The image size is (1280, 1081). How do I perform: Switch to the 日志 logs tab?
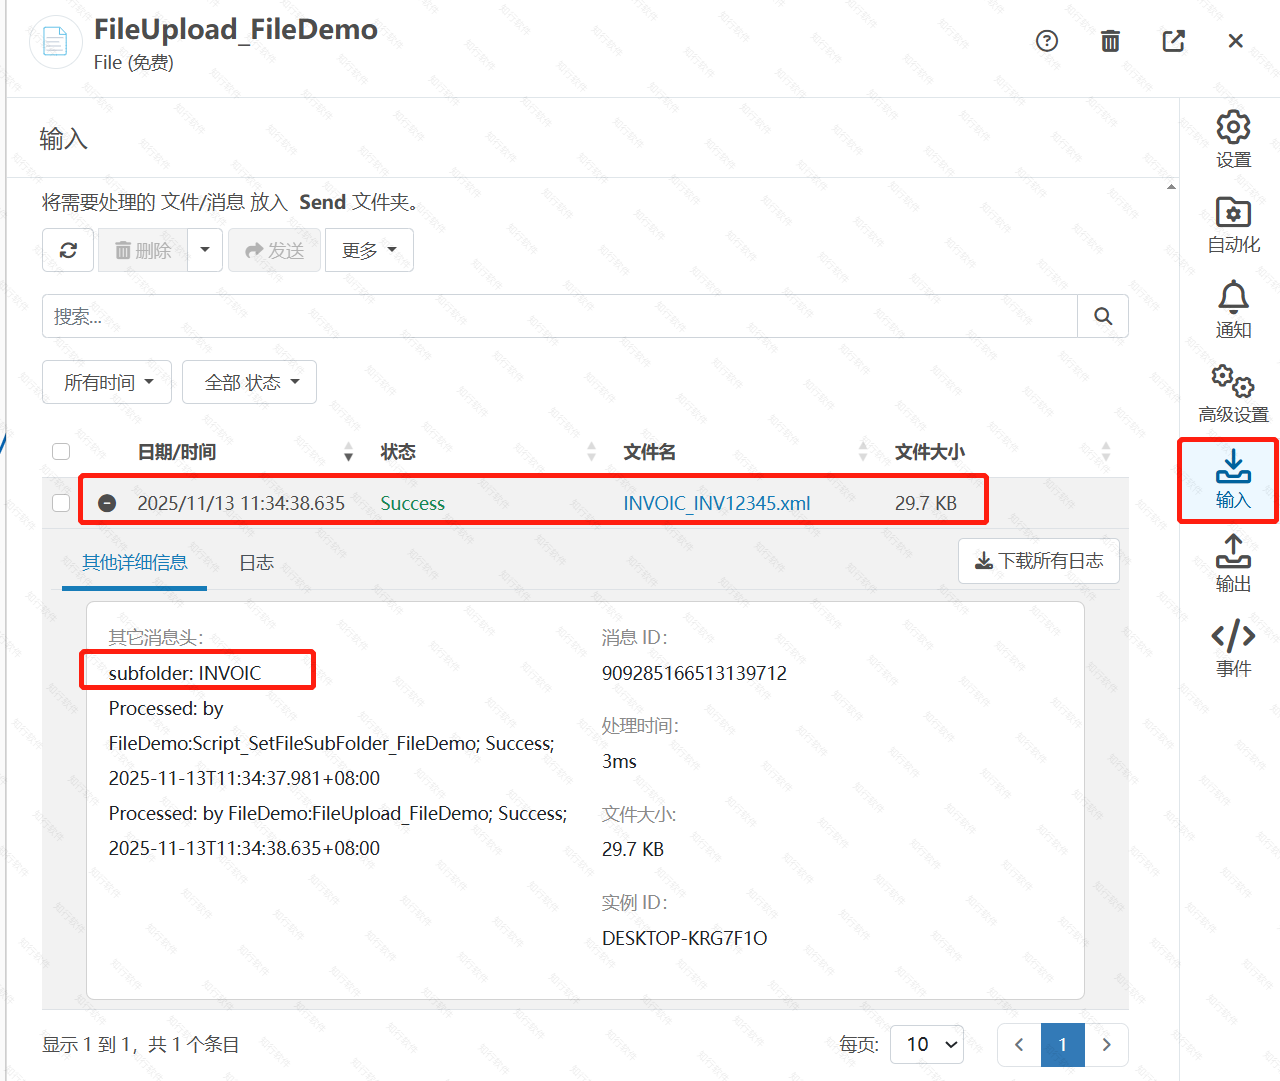256,562
